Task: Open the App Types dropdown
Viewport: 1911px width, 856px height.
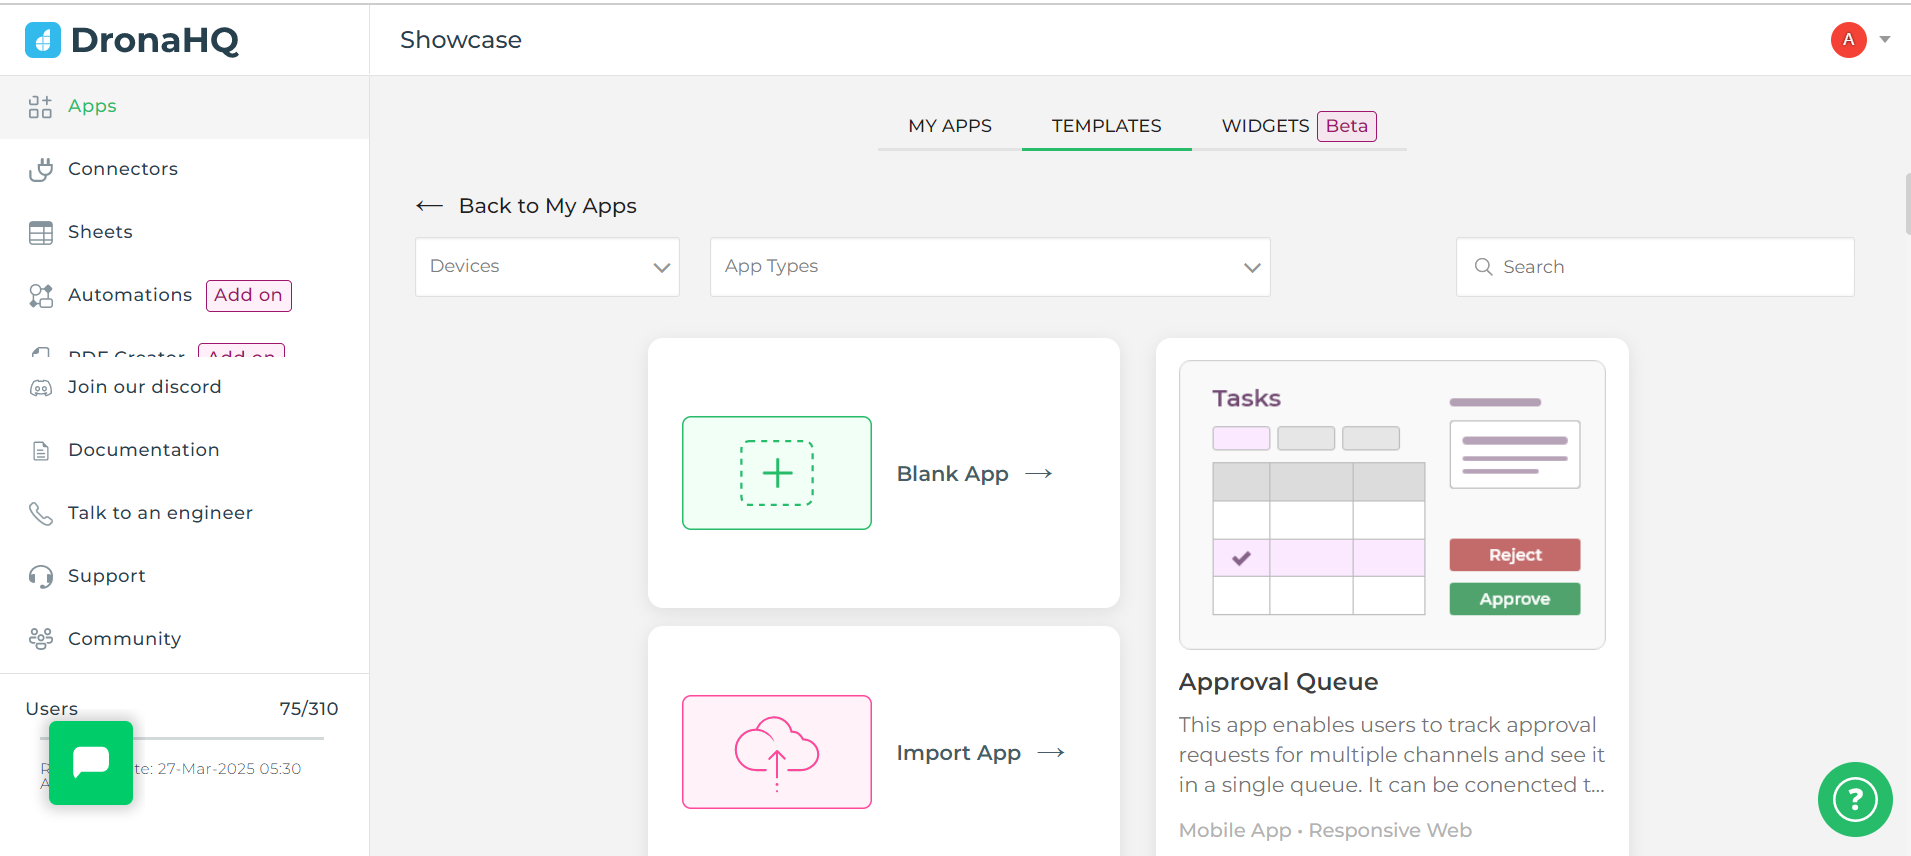Action: pos(989,267)
